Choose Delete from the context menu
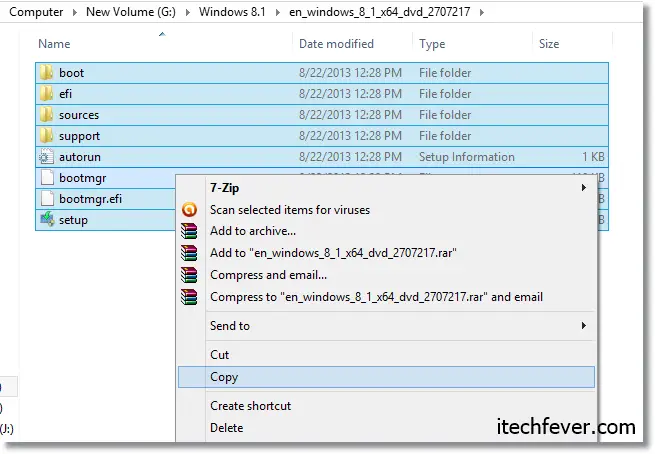Screen dimensions: 655x454 [x=227, y=428]
